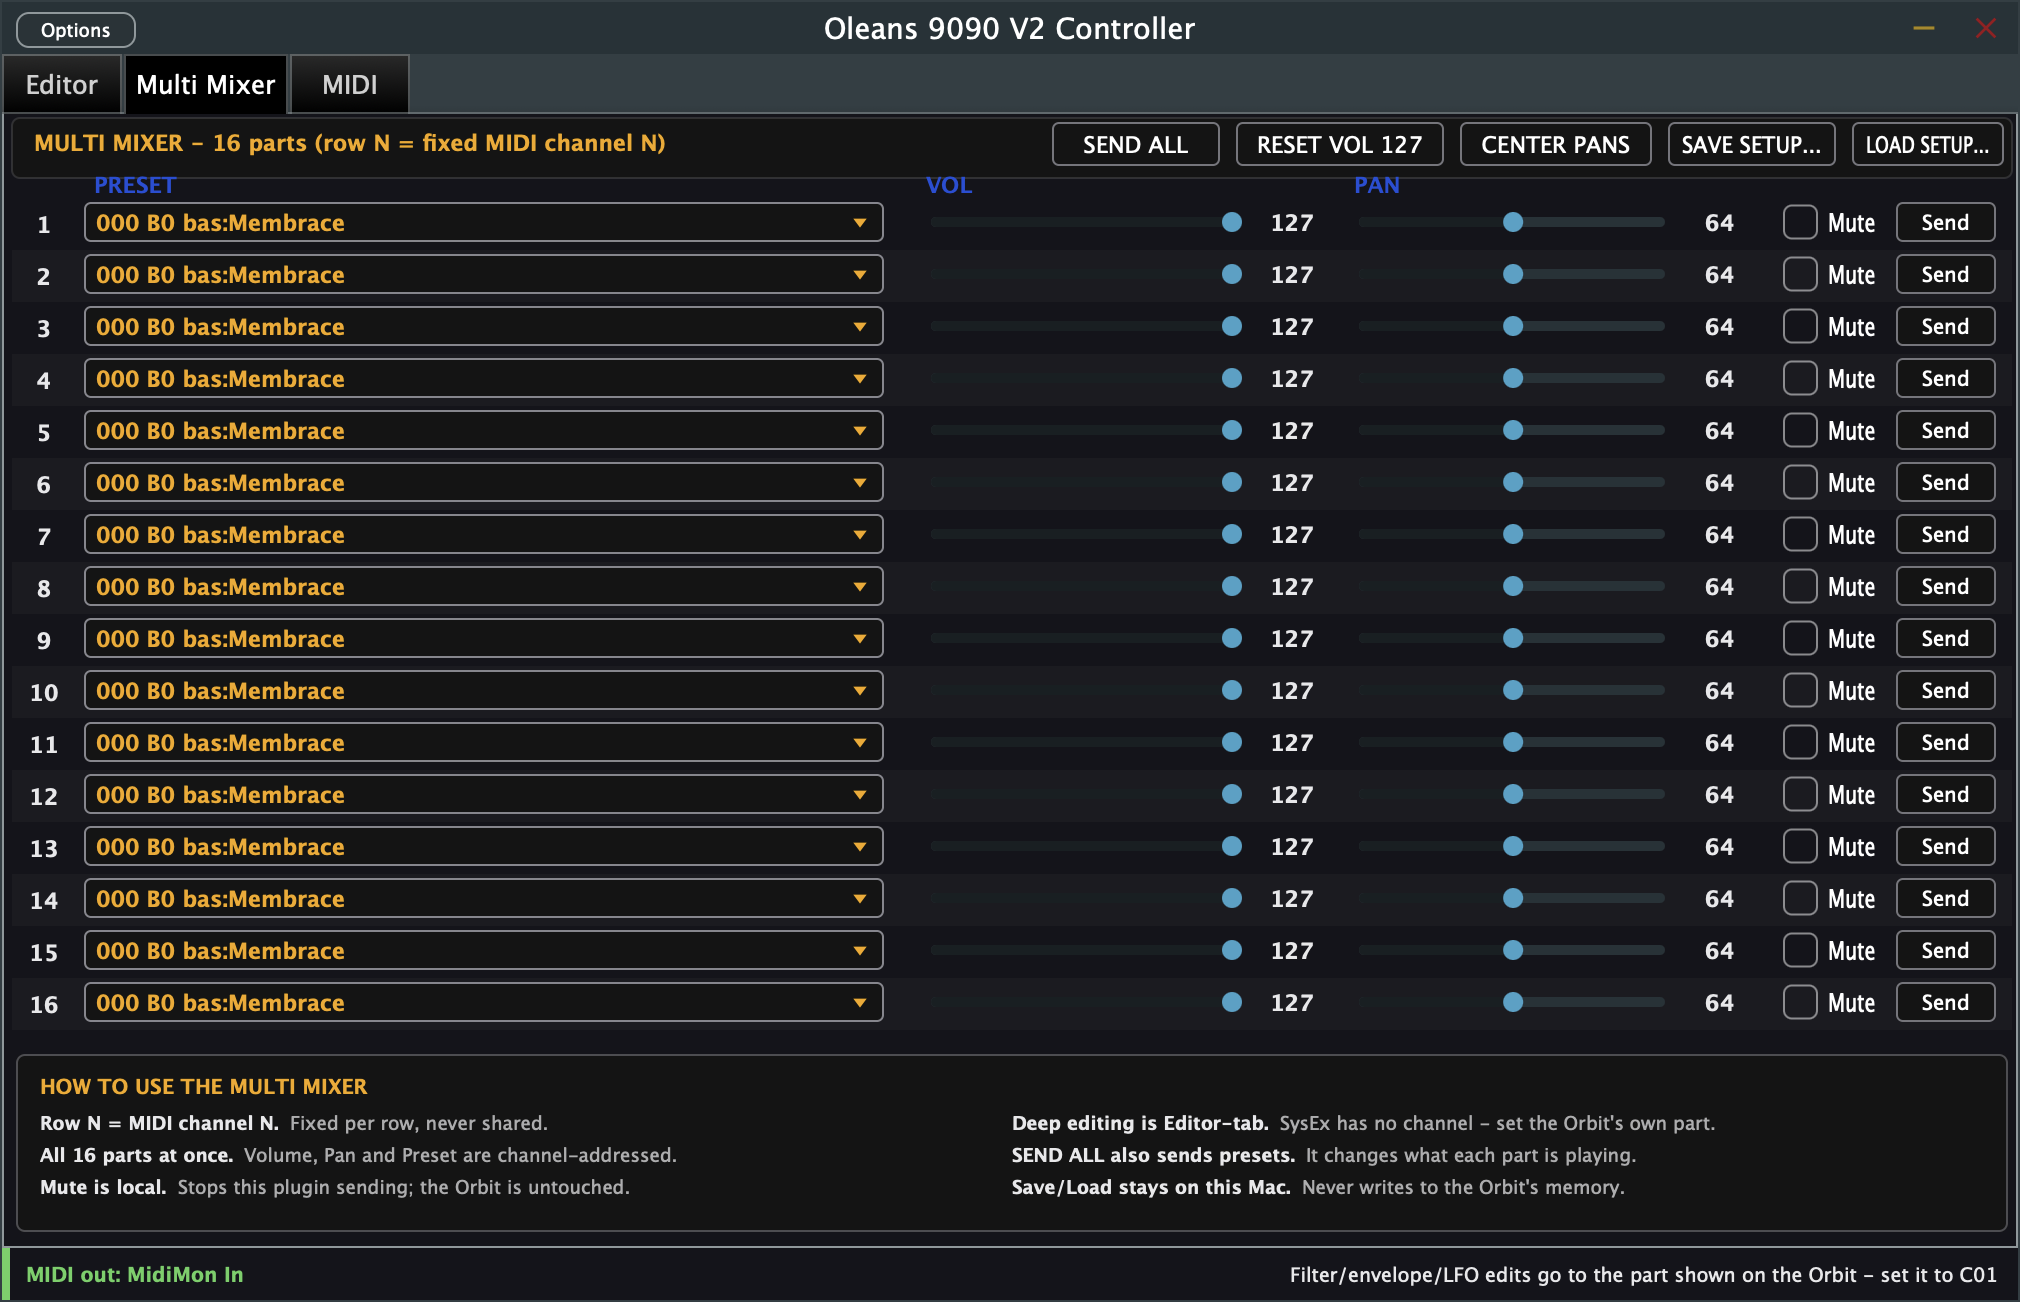
Task: Open the MIDI tab
Action: coord(350,85)
